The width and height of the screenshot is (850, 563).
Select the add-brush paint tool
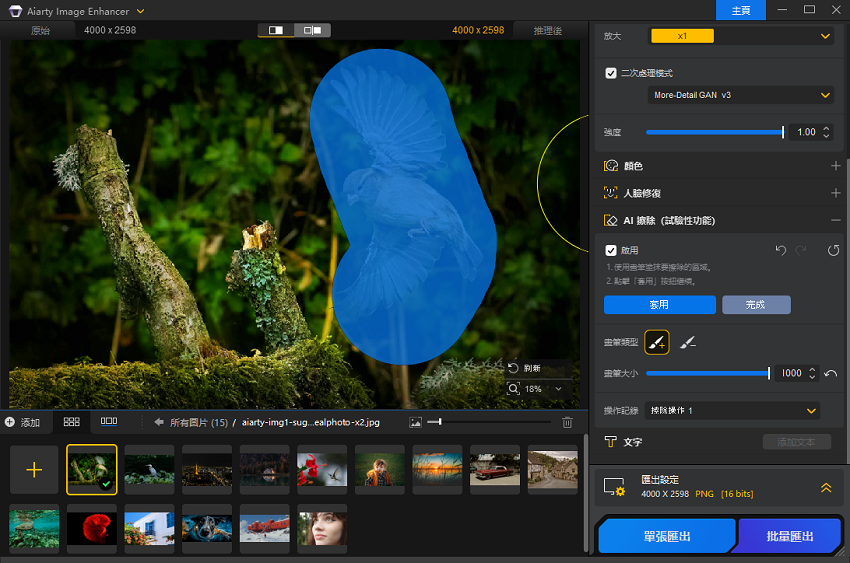656,342
